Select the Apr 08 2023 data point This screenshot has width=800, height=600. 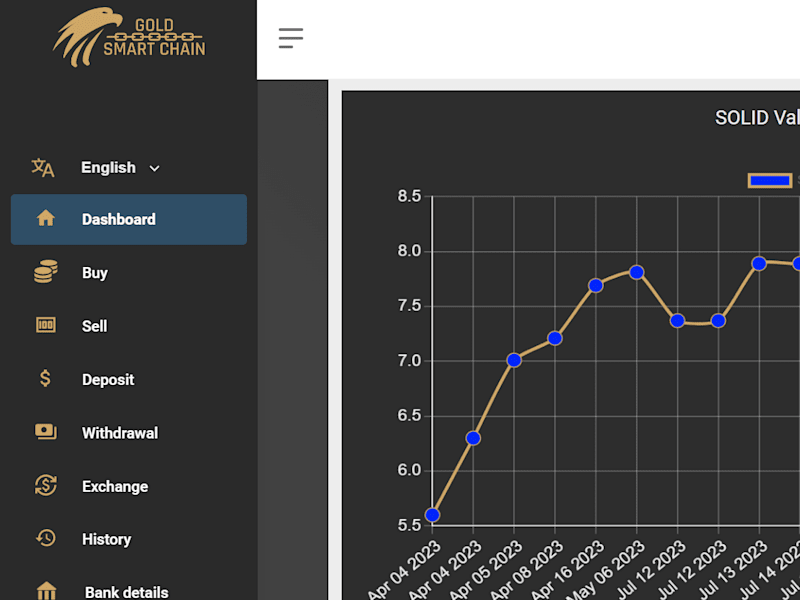tap(555, 338)
